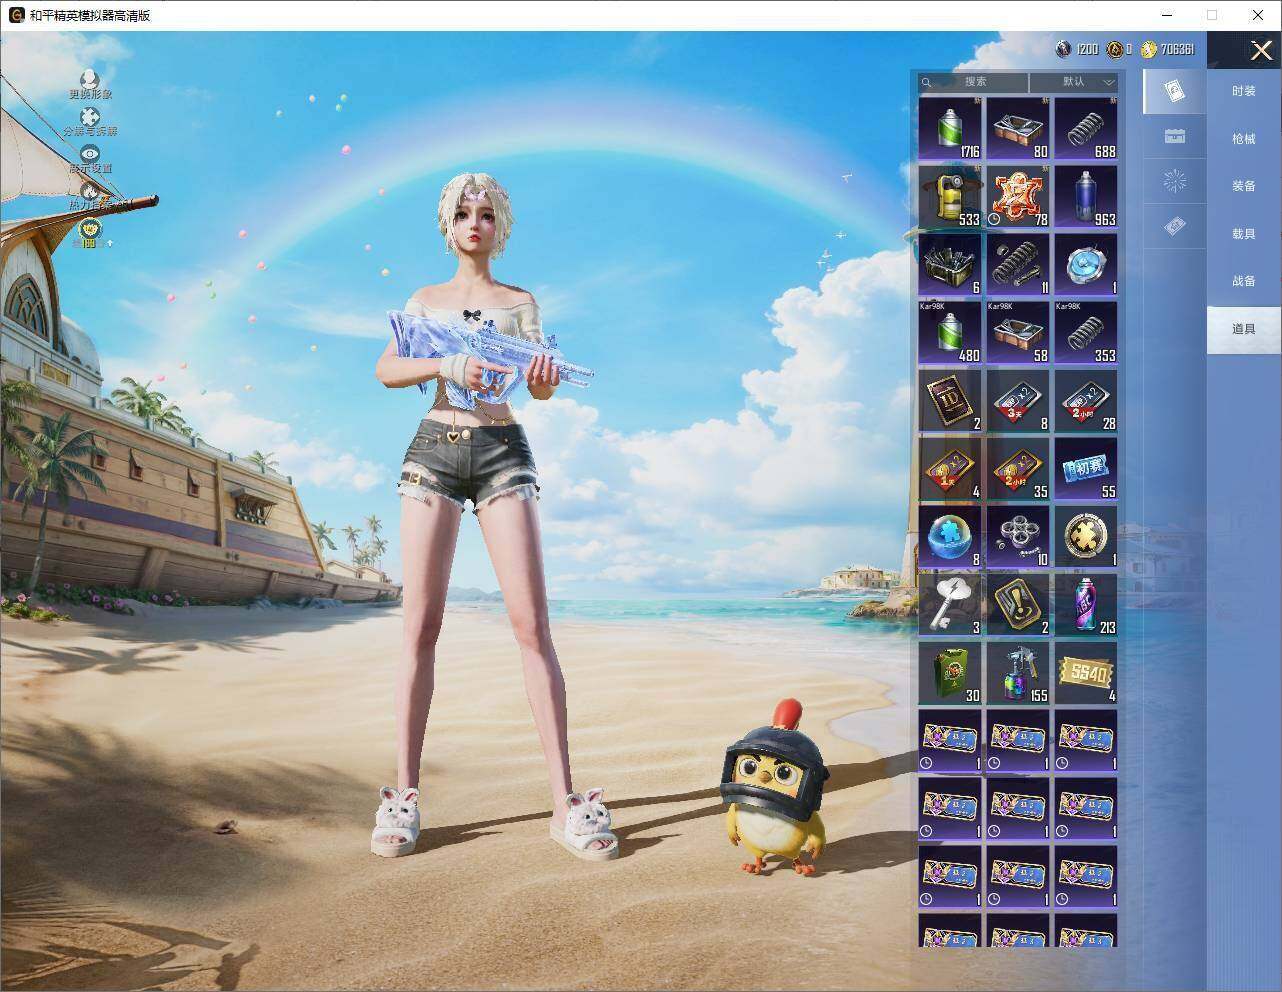Viewport: 1282px width, 992px height.
Task: Select the scrap parts box with count 80
Action: point(1018,128)
